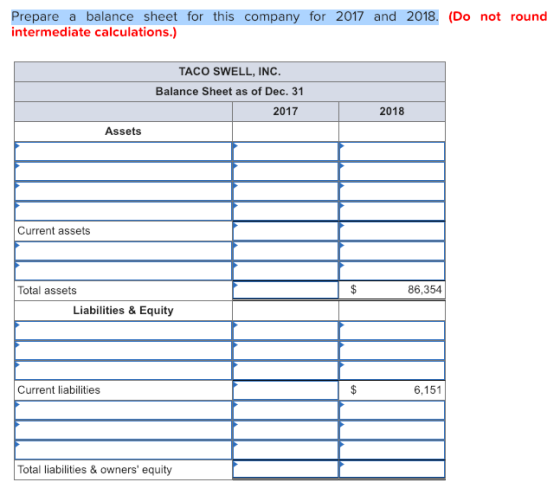Select 2018 field directly below the 6,151 value
The image size is (560, 495).
[392, 410]
